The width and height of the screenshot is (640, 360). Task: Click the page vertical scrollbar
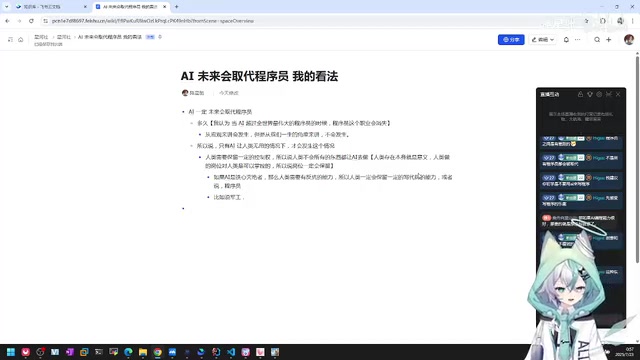pos(637,159)
